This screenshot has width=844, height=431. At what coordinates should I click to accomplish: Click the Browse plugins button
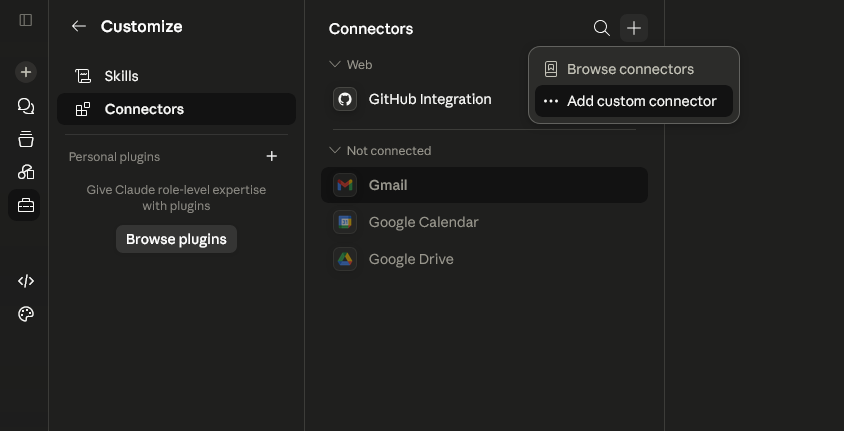click(x=177, y=239)
